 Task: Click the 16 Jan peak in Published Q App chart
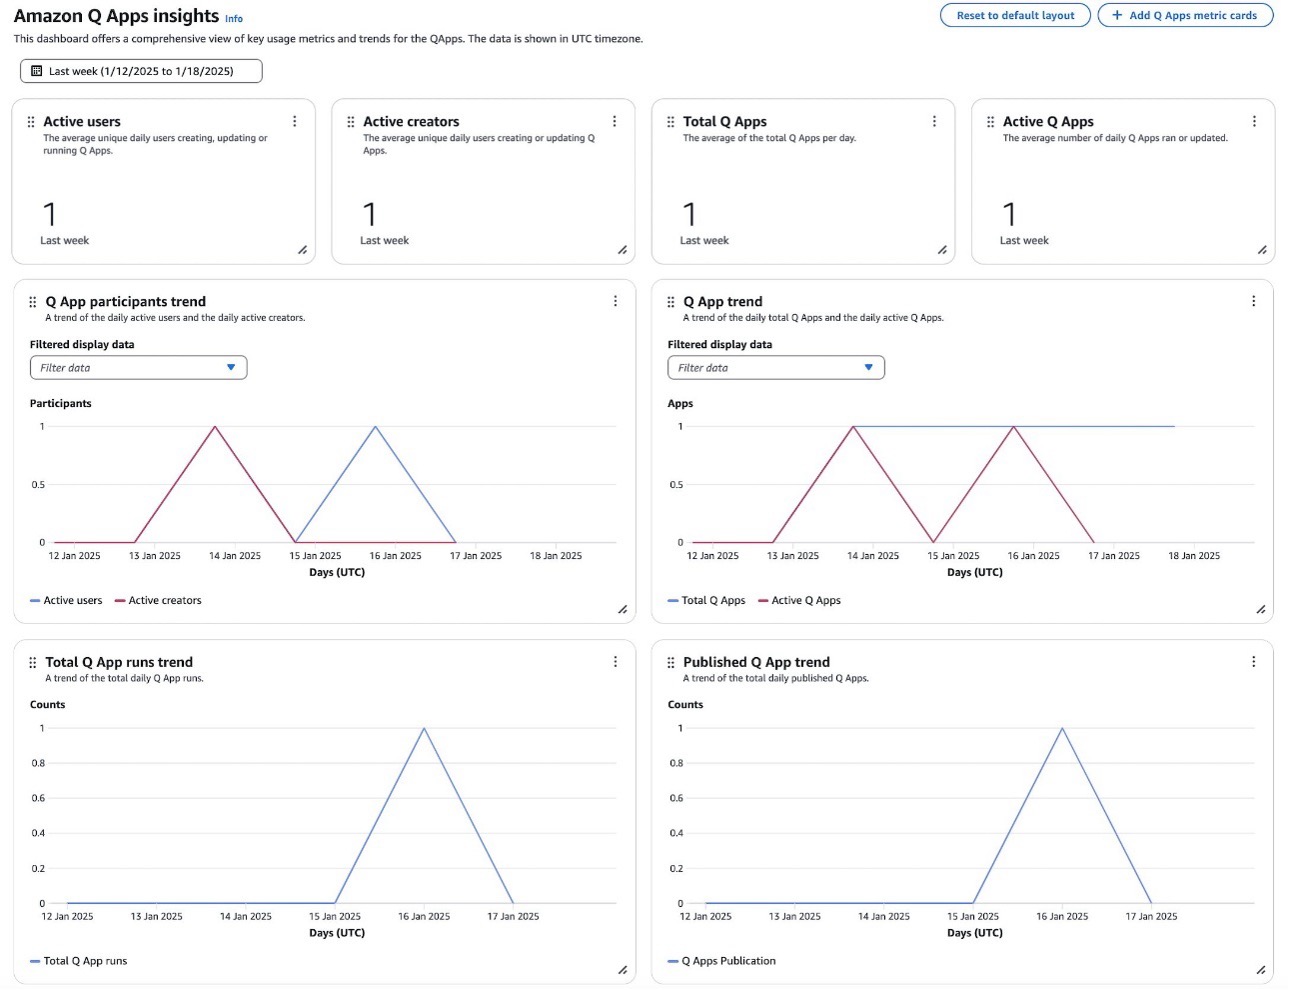[1062, 728]
